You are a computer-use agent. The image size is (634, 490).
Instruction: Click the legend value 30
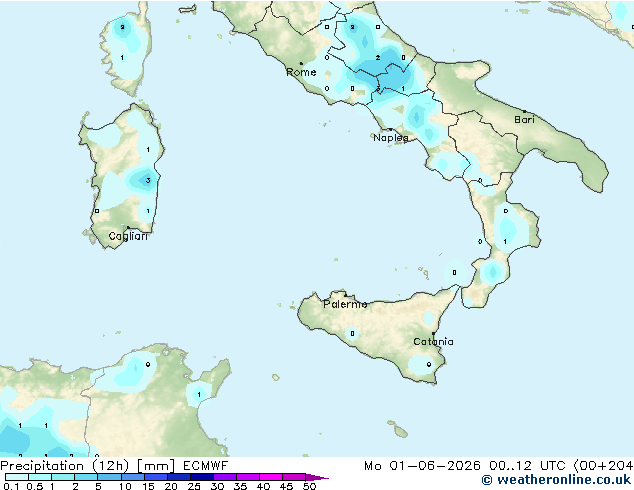(x=217, y=486)
